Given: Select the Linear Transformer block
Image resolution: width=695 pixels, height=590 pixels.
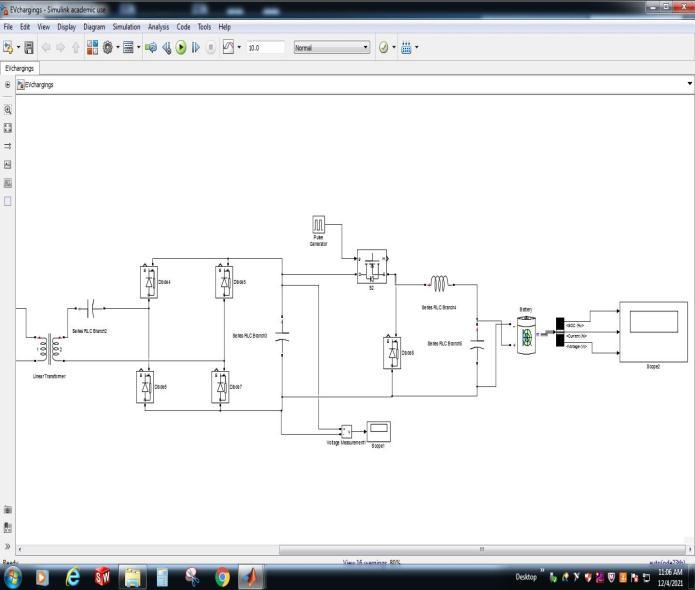Looking at the screenshot, I should [x=50, y=349].
